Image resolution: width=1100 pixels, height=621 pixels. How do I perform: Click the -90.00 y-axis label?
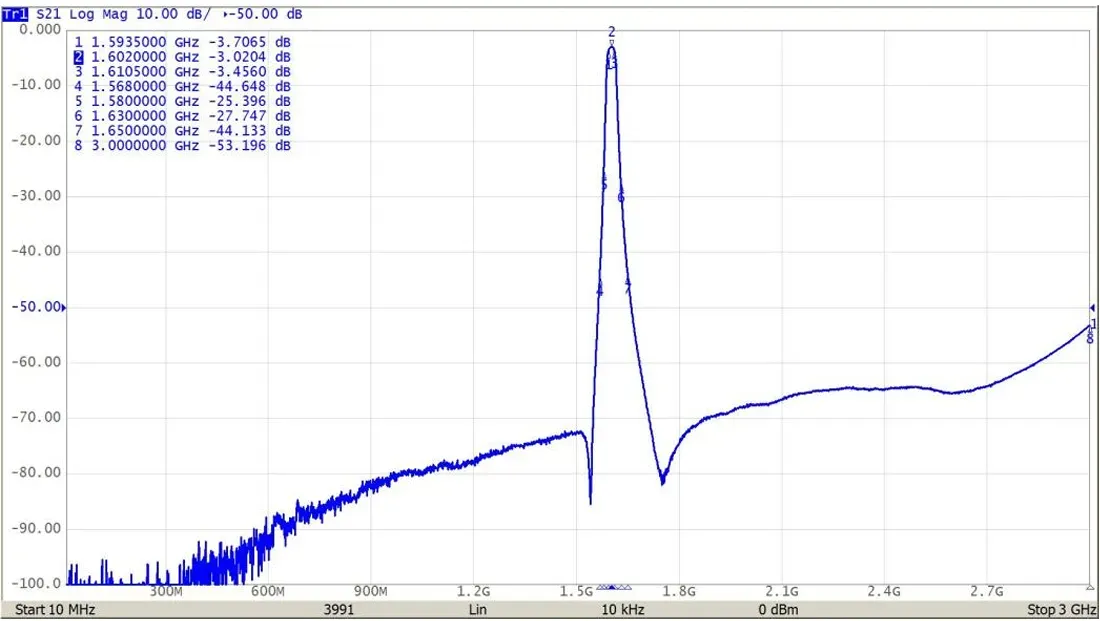click(36, 528)
